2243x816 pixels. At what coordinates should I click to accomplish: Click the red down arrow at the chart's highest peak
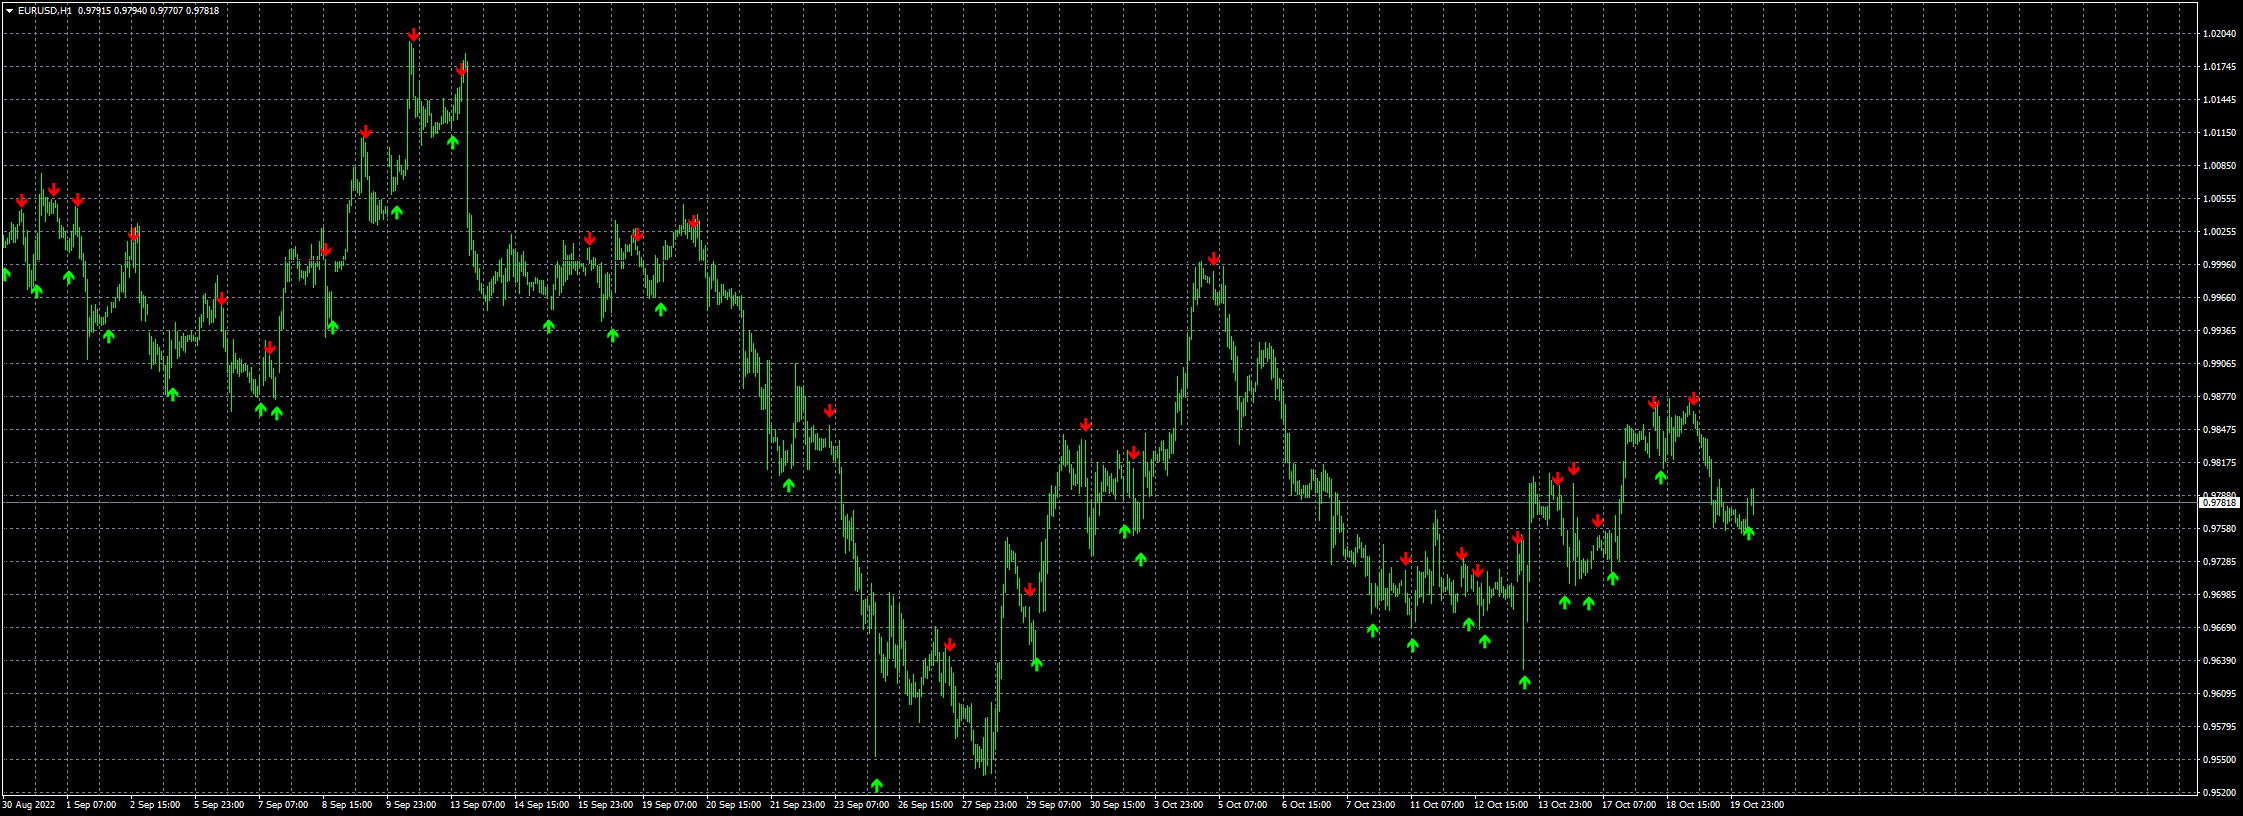pyautogui.click(x=414, y=35)
